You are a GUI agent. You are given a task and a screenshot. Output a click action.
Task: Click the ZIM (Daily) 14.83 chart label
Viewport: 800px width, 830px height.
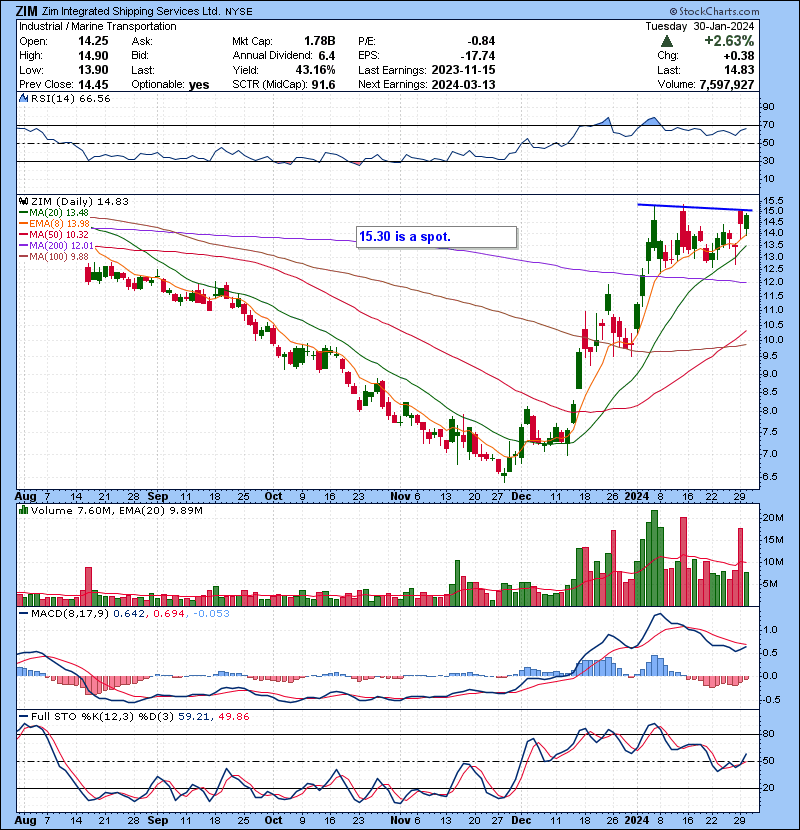point(79,201)
